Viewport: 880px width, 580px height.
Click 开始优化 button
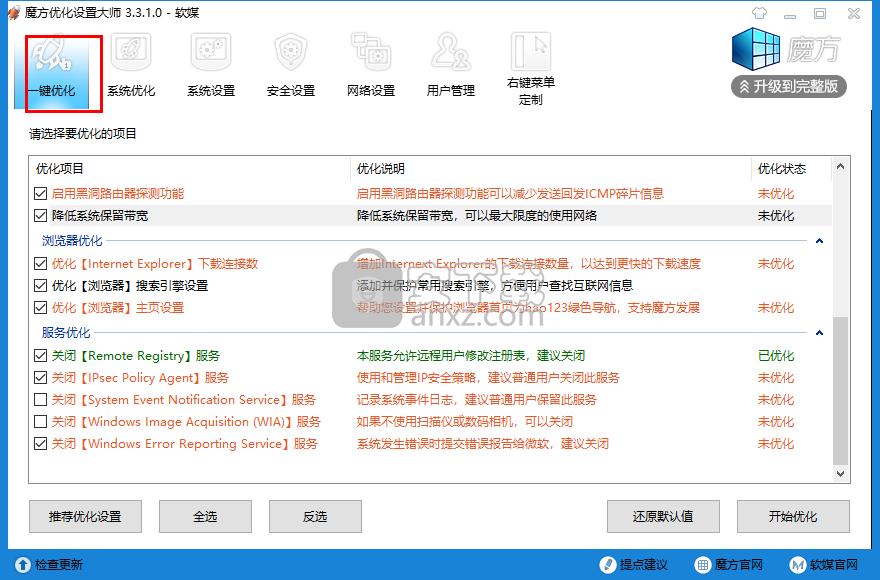coord(793,517)
